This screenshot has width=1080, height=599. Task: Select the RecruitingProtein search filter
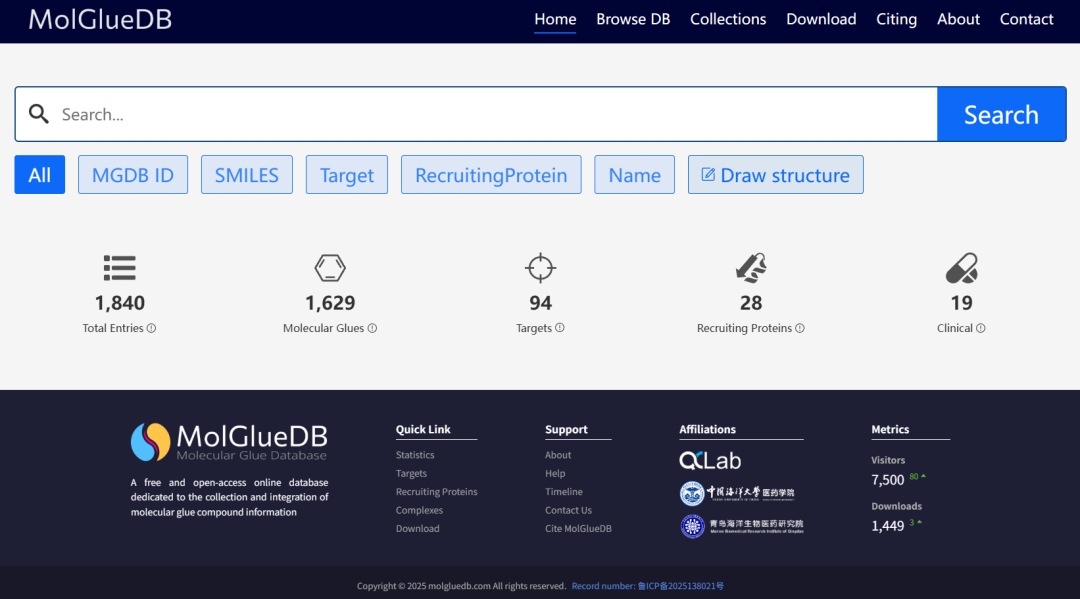click(491, 175)
